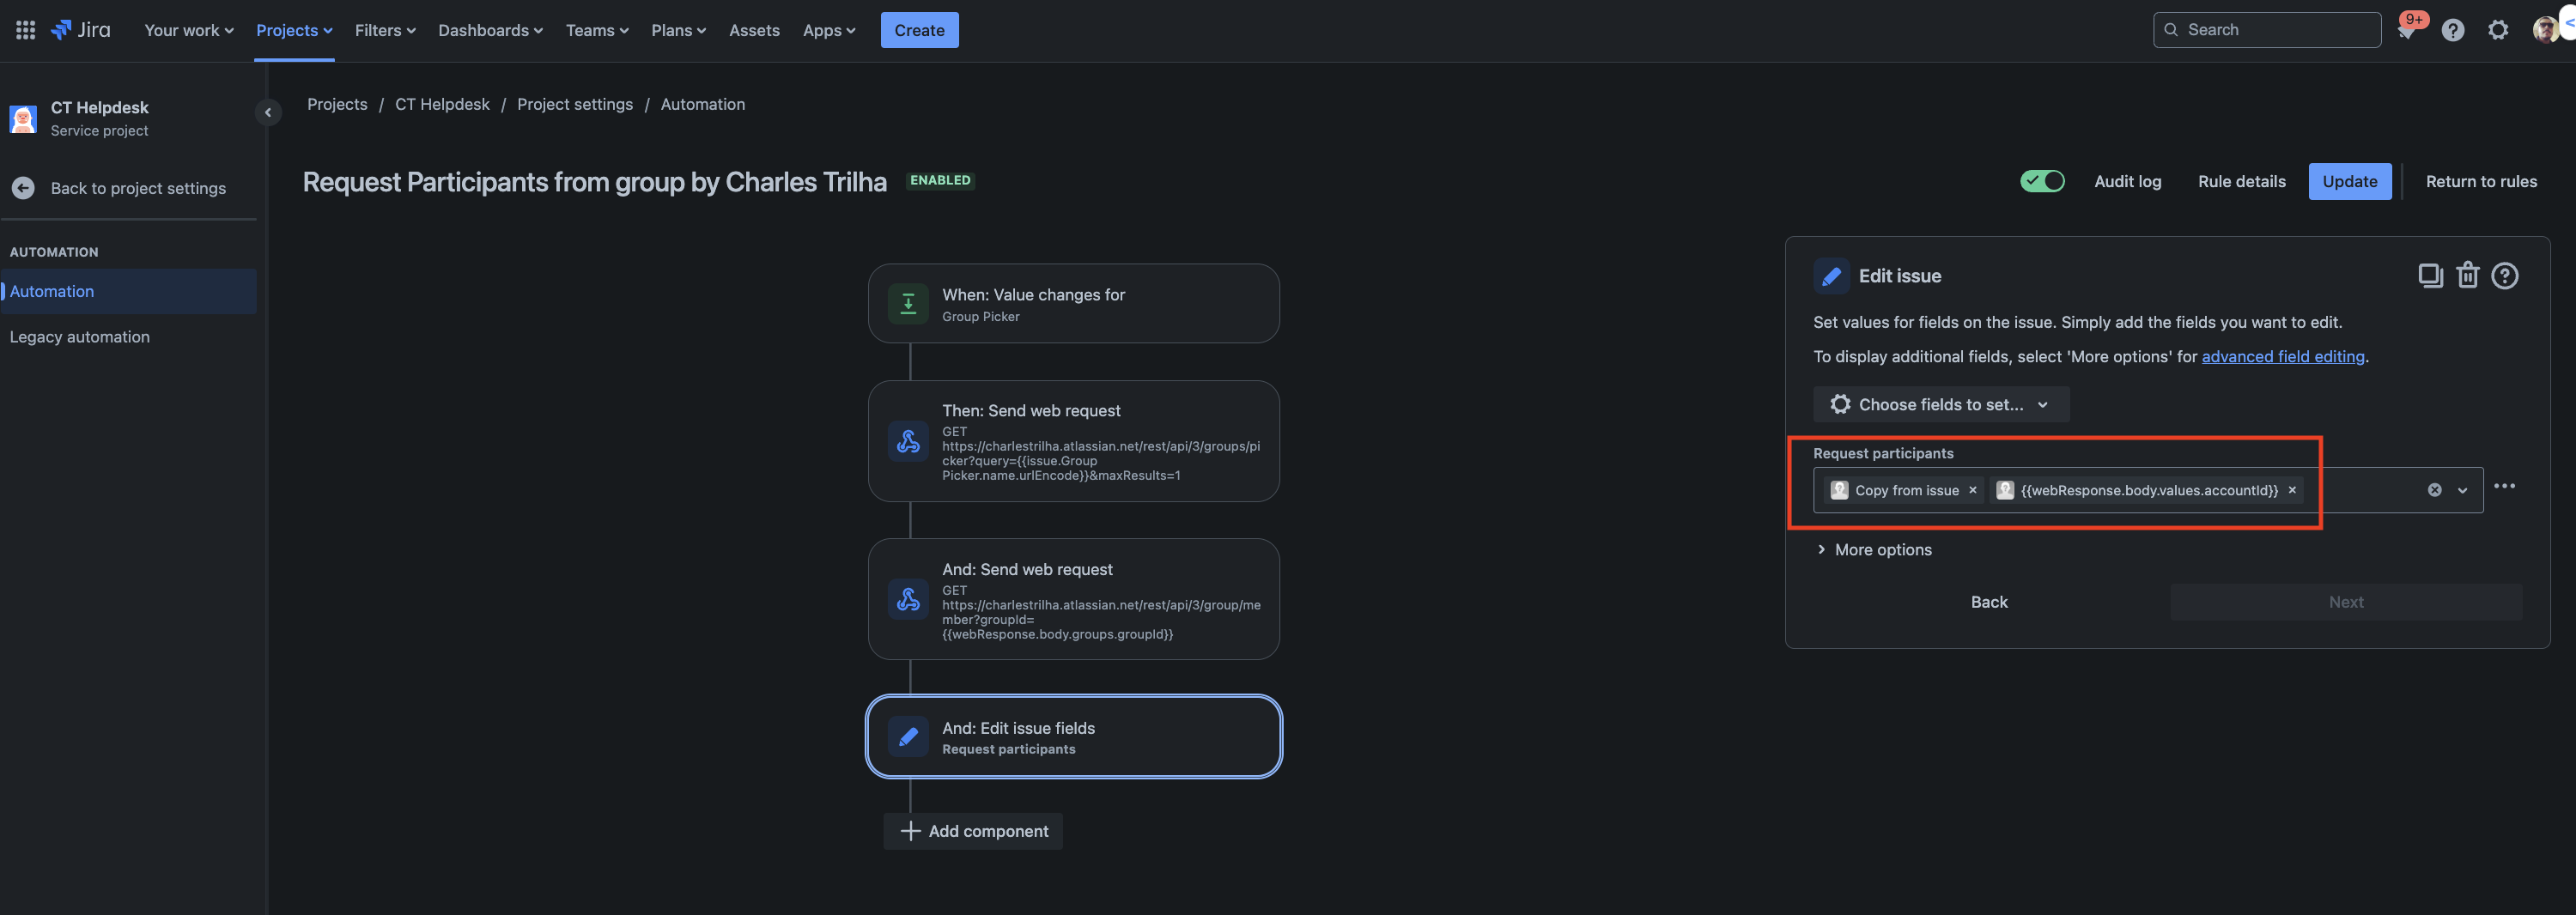The image size is (2576, 915).
Task: Click the Search input field
Action: coord(2266,30)
